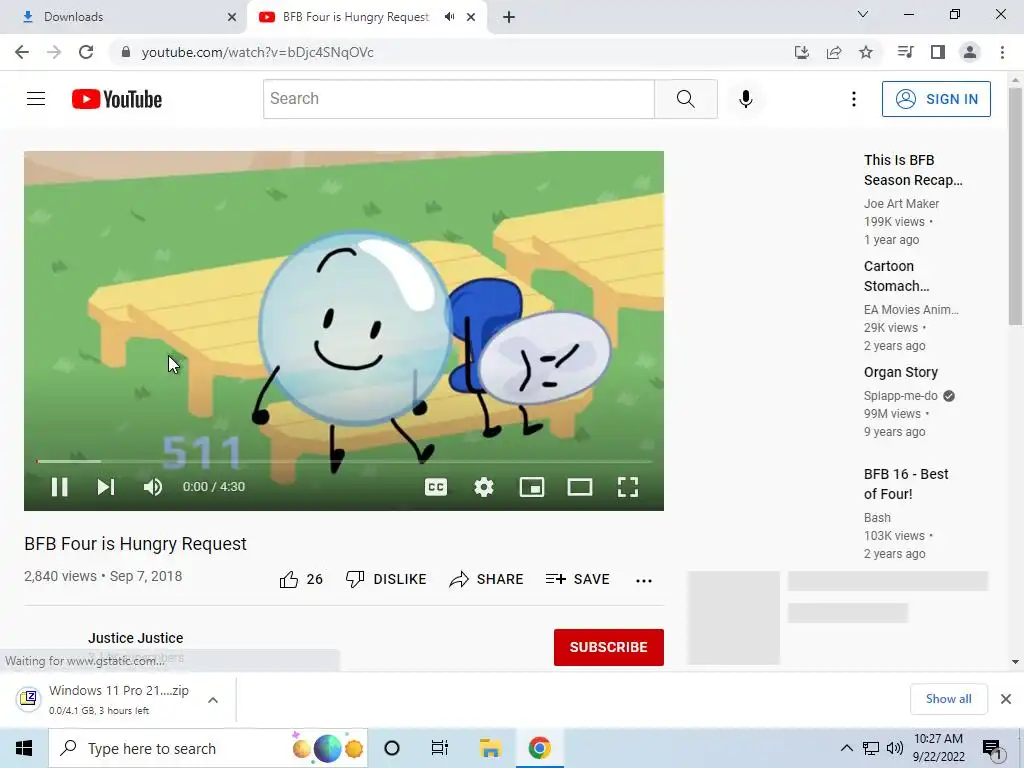Open Task View on taskbar
Viewport: 1024px width, 768px height.
(x=440, y=748)
